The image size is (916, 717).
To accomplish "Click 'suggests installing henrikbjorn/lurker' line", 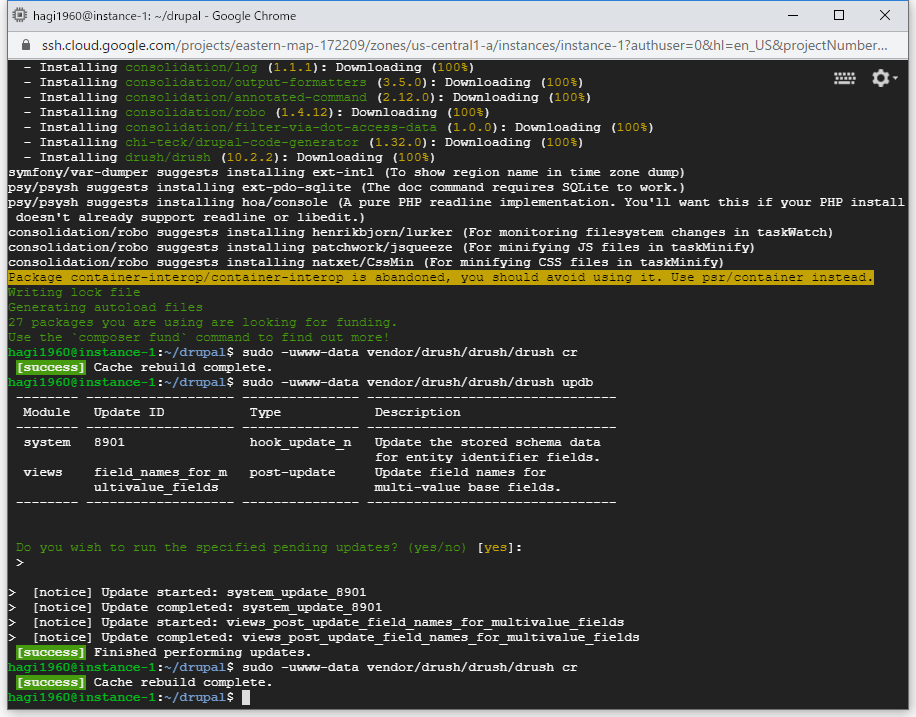I will 421,233.
